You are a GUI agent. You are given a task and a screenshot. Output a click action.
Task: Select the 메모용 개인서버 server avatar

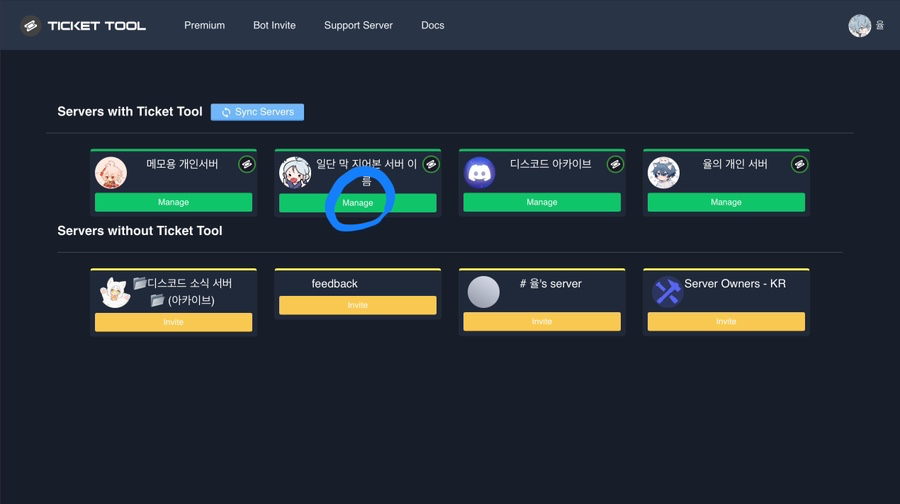pyautogui.click(x=111, y=172)
